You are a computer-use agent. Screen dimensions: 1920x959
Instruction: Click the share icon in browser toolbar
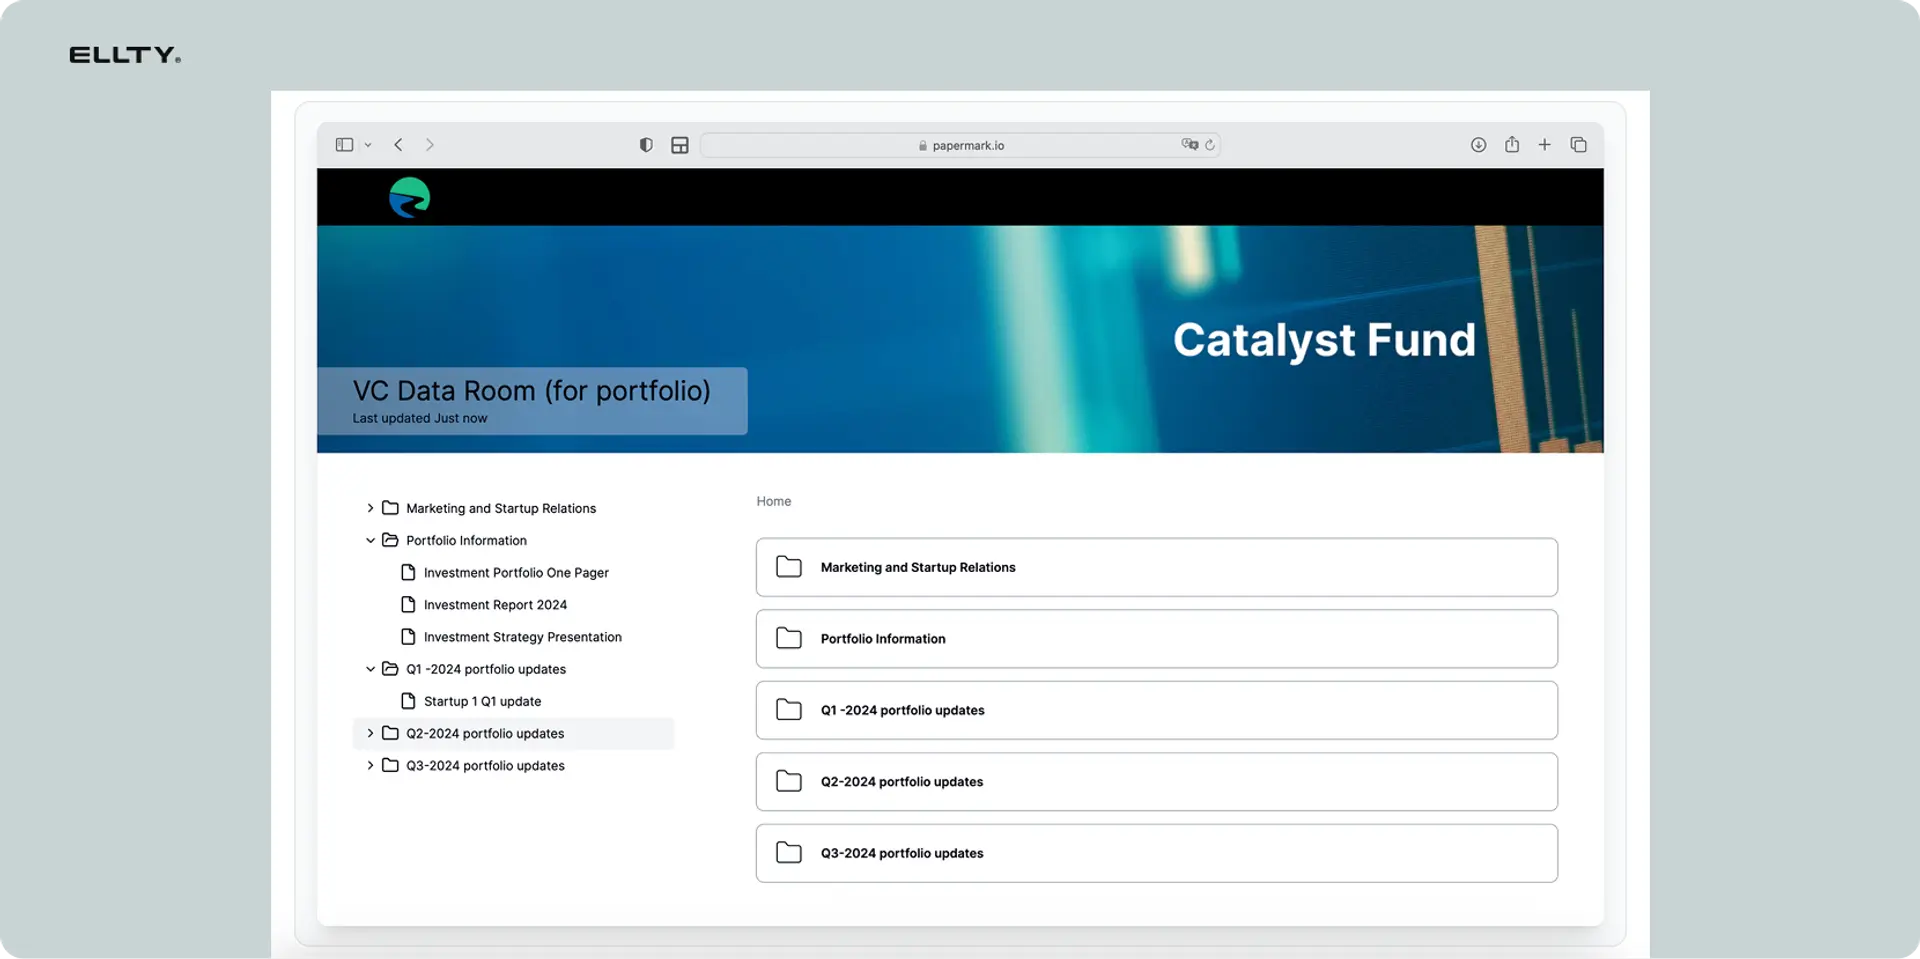(x=1512, y=145)
